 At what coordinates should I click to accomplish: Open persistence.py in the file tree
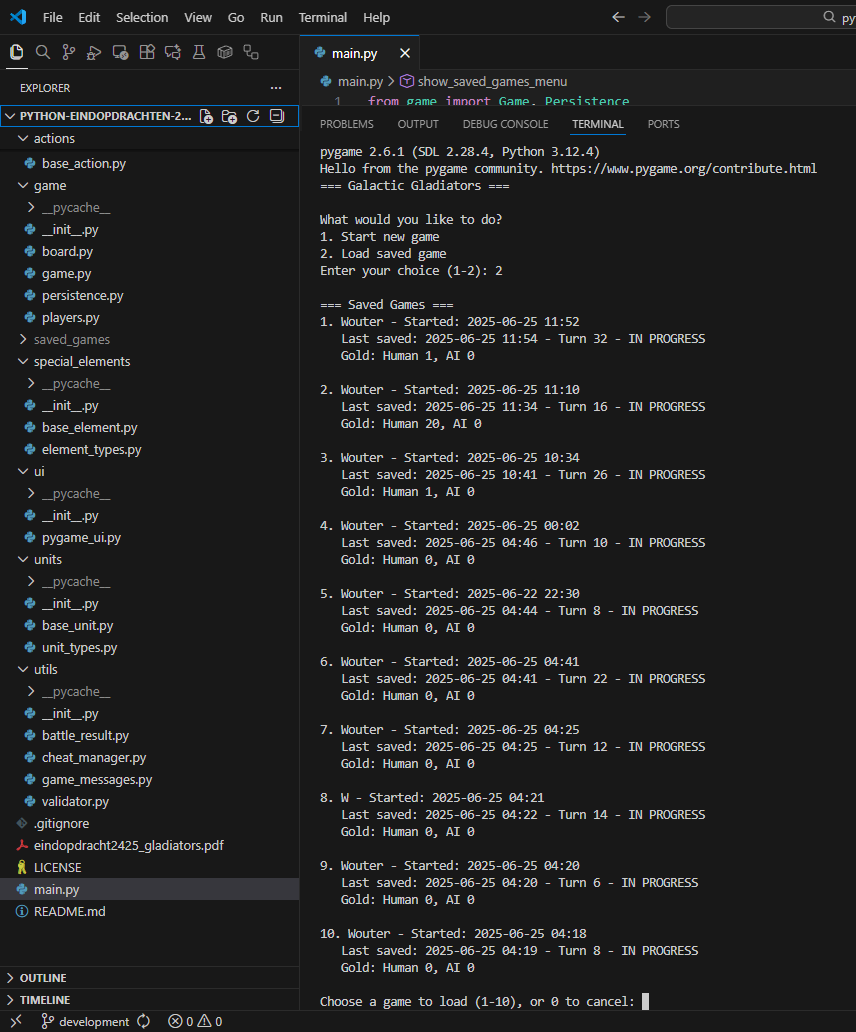82,295
